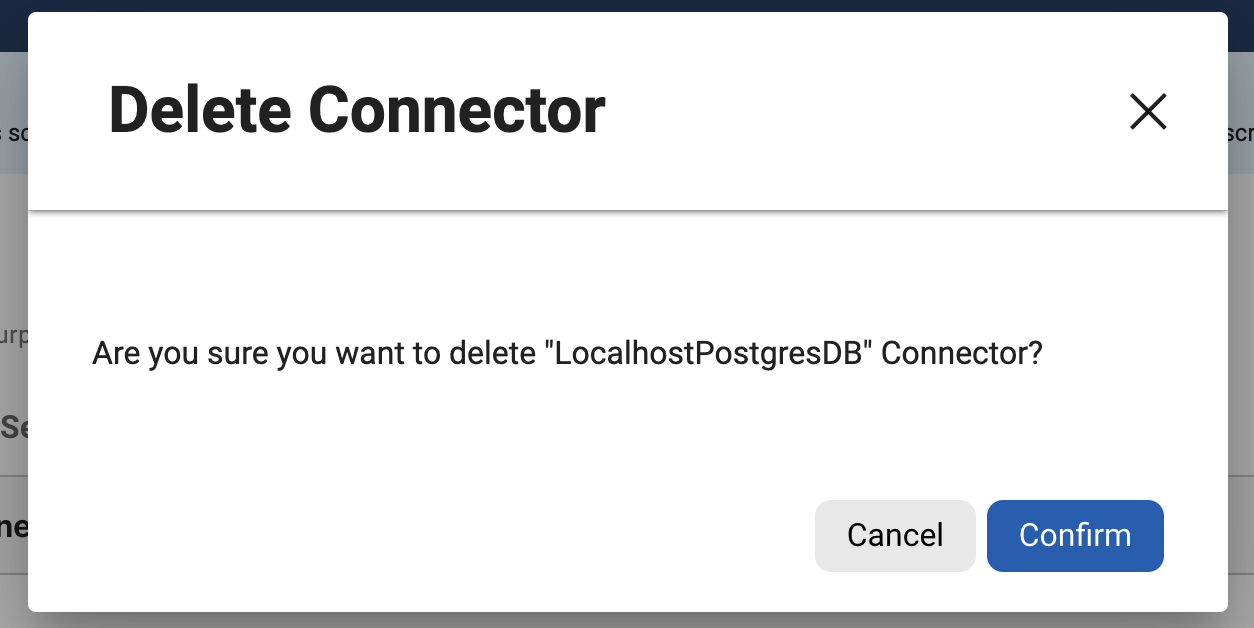
Task: Confirm deleting the connector
Action: click(1075, 536)
